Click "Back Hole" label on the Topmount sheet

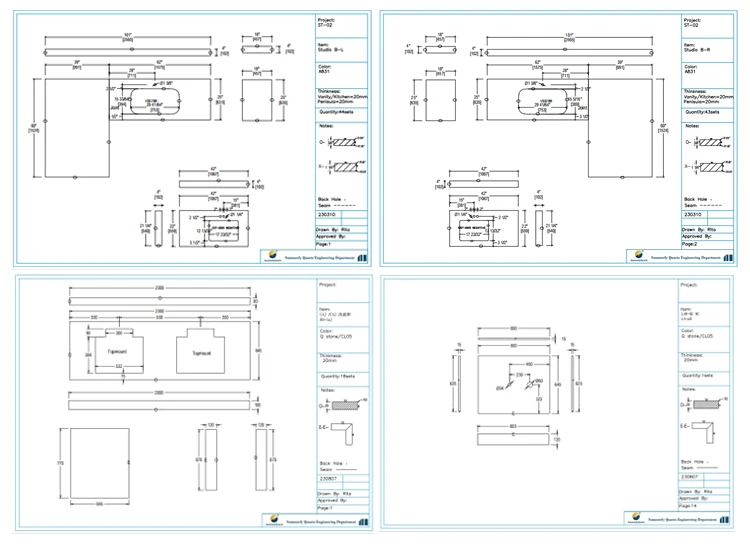point(333,463)
